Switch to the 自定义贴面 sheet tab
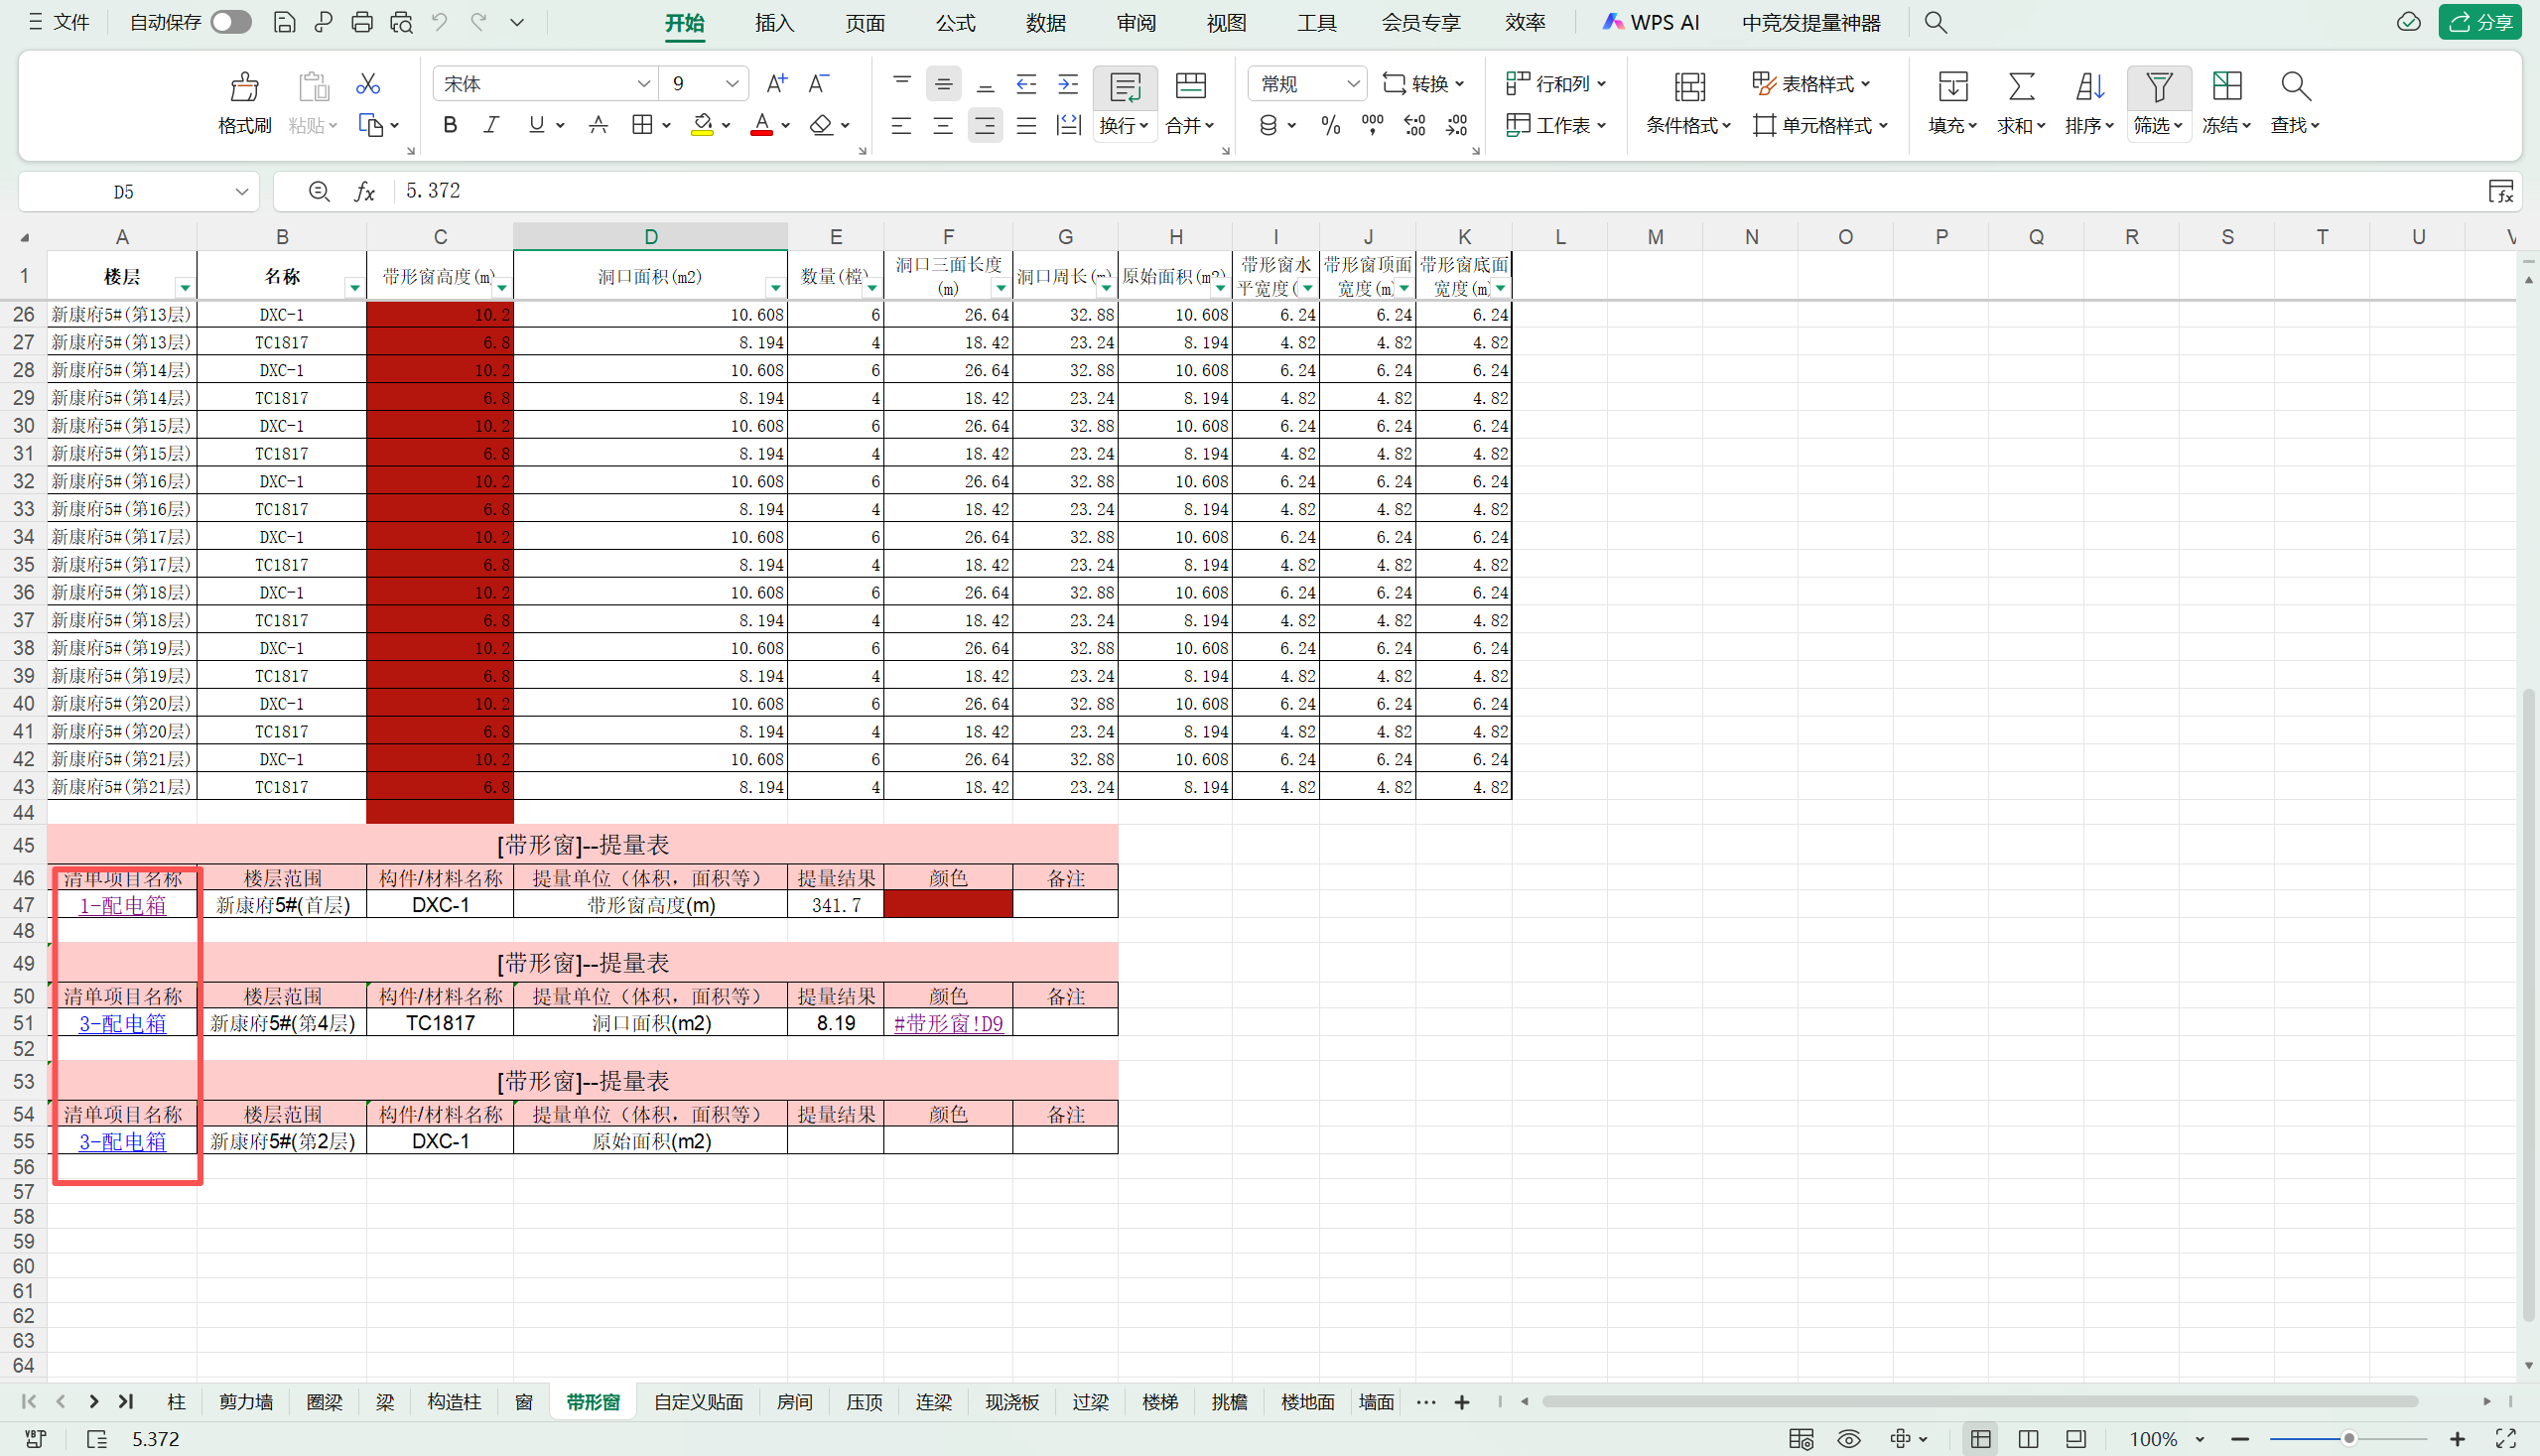The image size is (2540, 1456). point(698,1402)
